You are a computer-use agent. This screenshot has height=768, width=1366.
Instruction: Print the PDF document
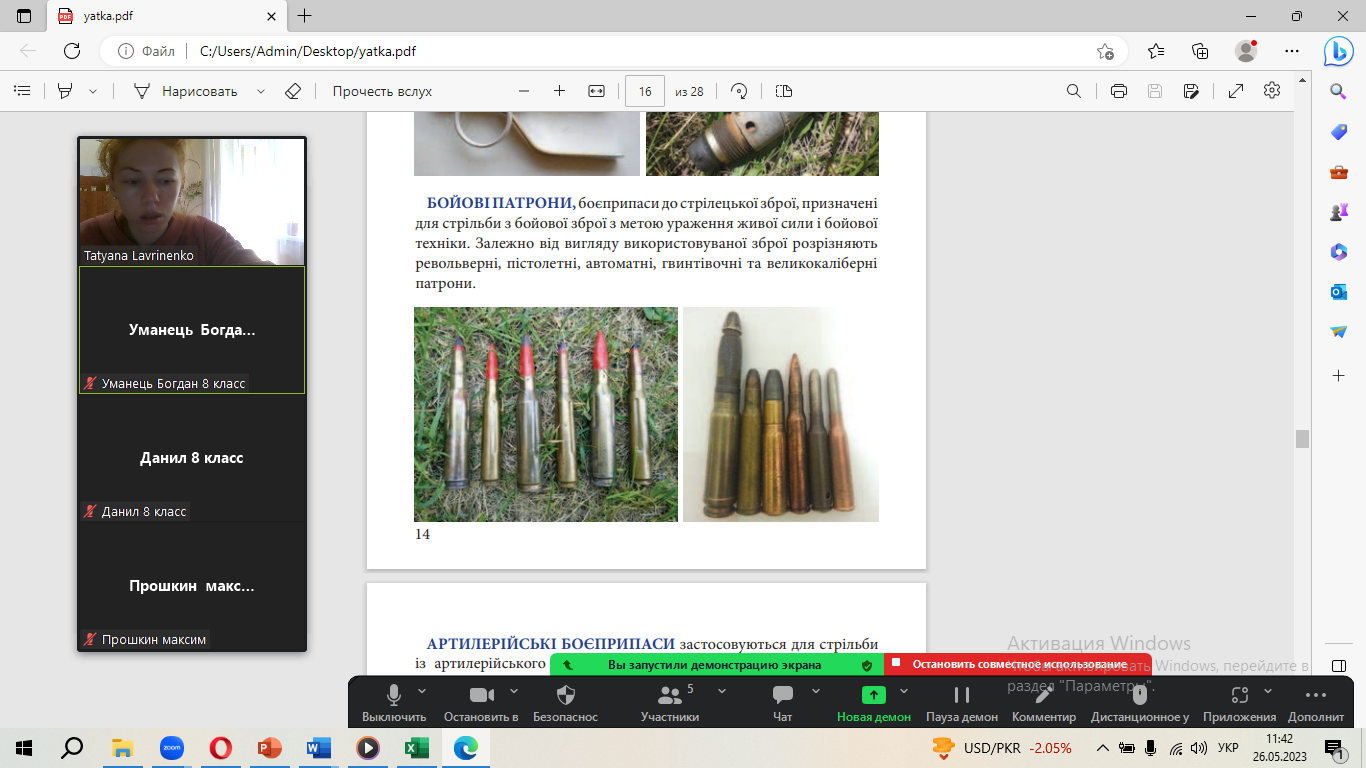[1119, 91]
